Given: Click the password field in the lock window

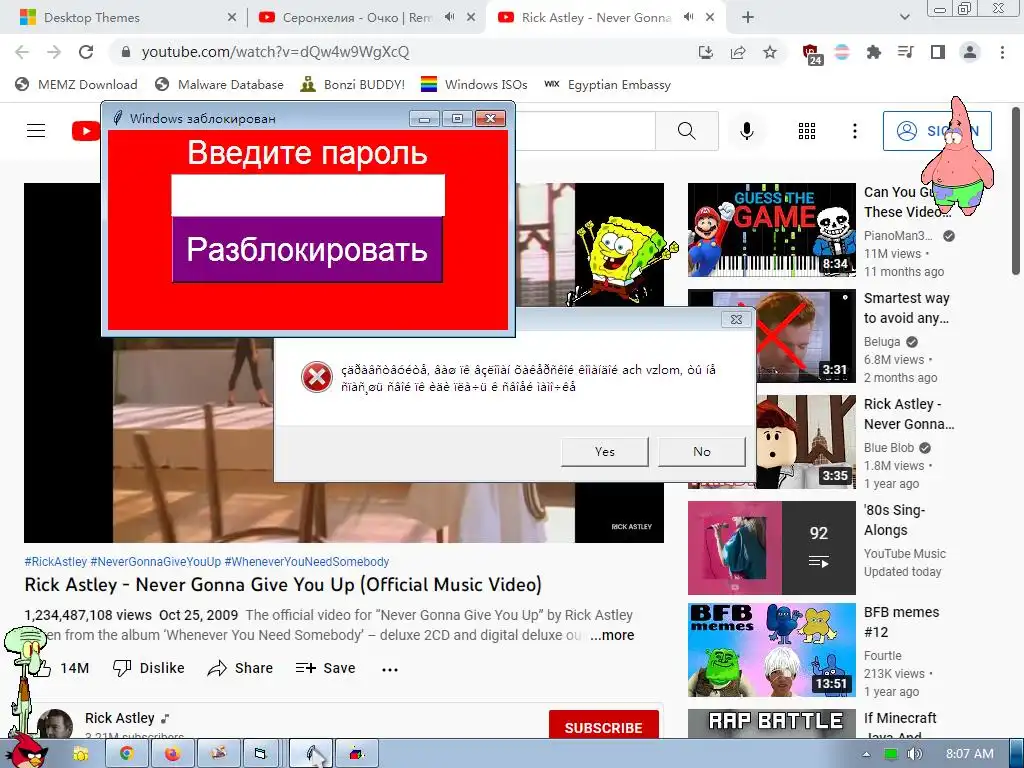Looking at the screenshot, I should [x=308, y=195].
